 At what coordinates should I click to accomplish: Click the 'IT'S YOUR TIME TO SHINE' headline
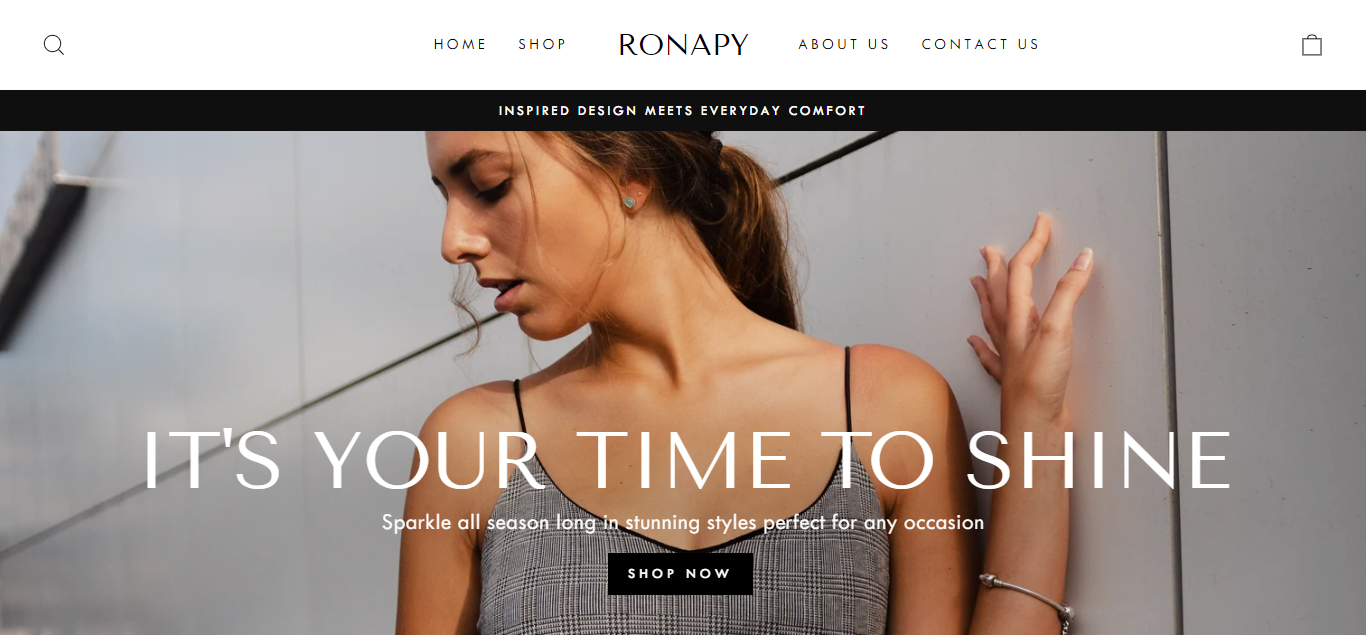click(686, 461)
